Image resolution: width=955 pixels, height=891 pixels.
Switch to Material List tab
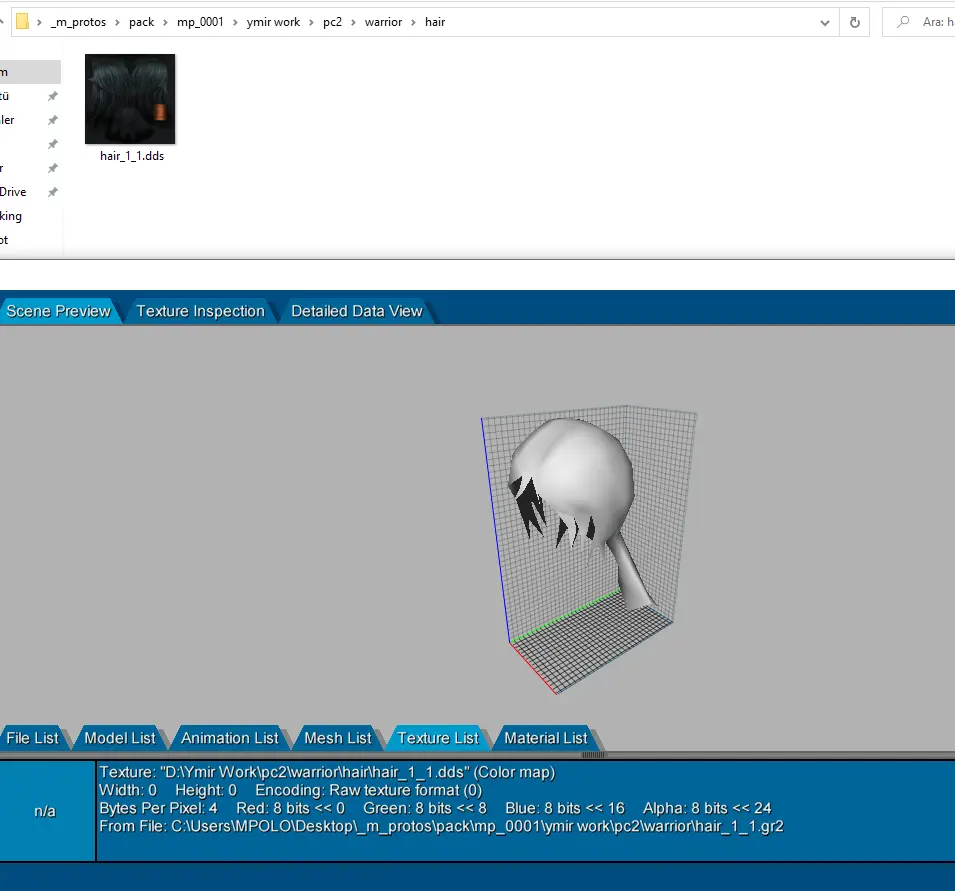point(545,738)
